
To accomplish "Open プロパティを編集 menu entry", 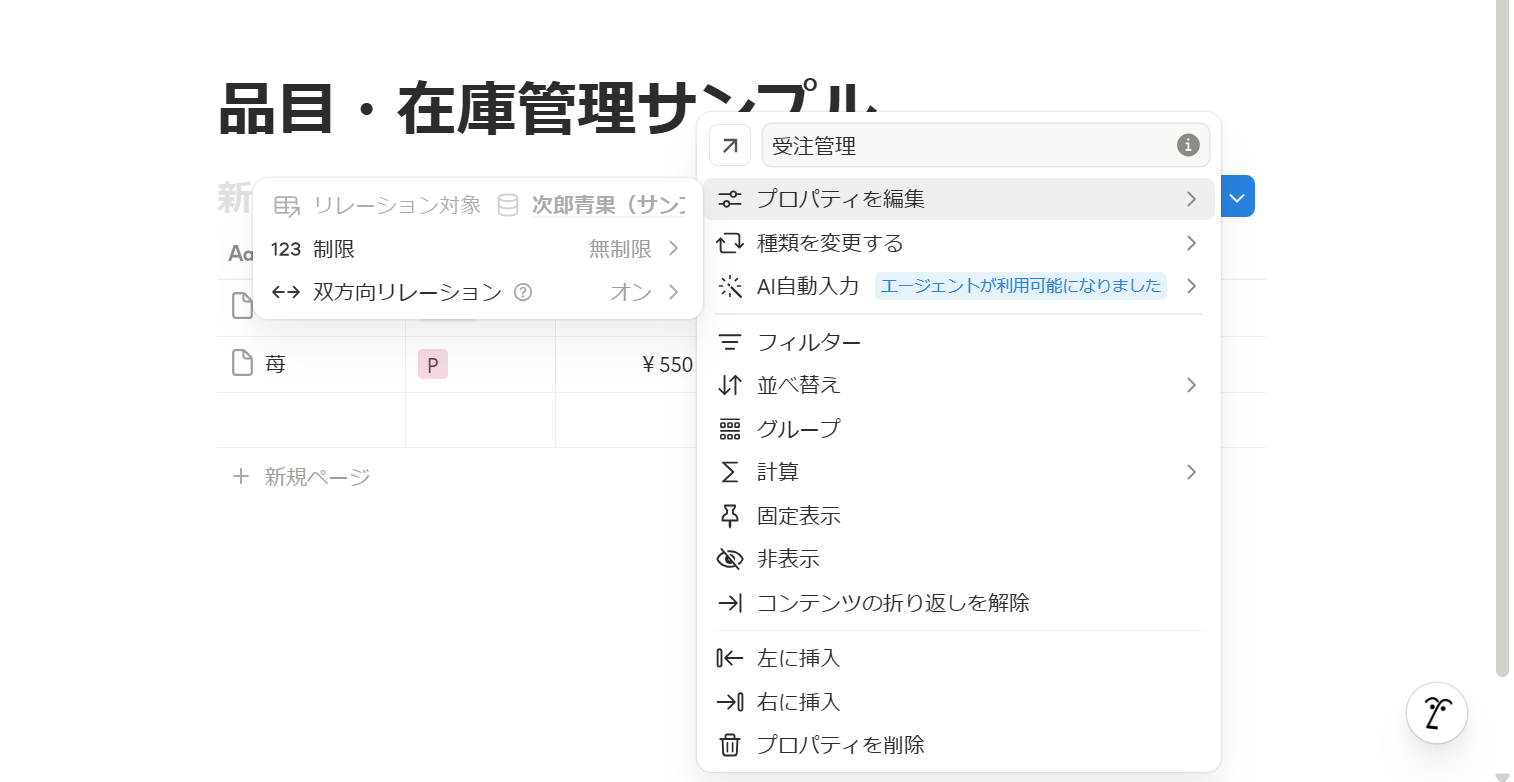I will point(959,199).
